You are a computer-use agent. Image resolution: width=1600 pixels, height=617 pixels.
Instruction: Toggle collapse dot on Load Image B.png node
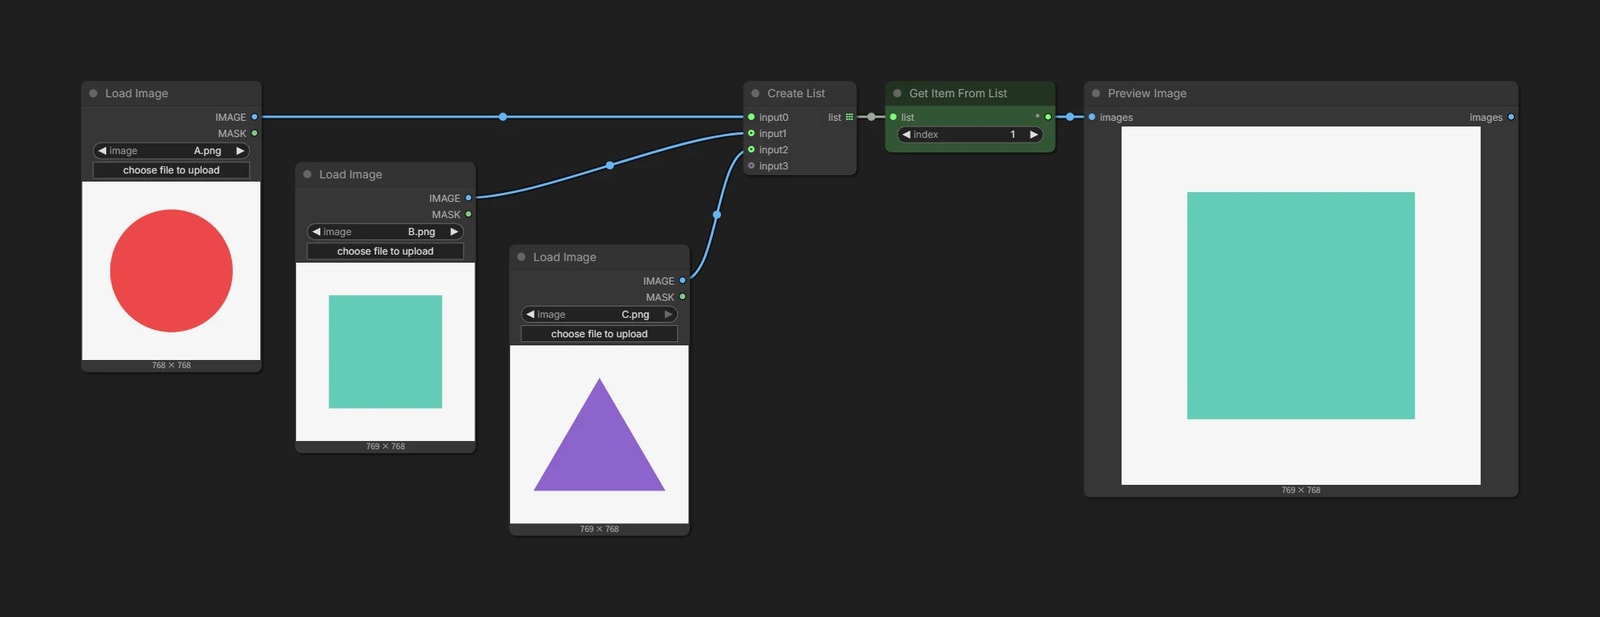pos(307,174)
